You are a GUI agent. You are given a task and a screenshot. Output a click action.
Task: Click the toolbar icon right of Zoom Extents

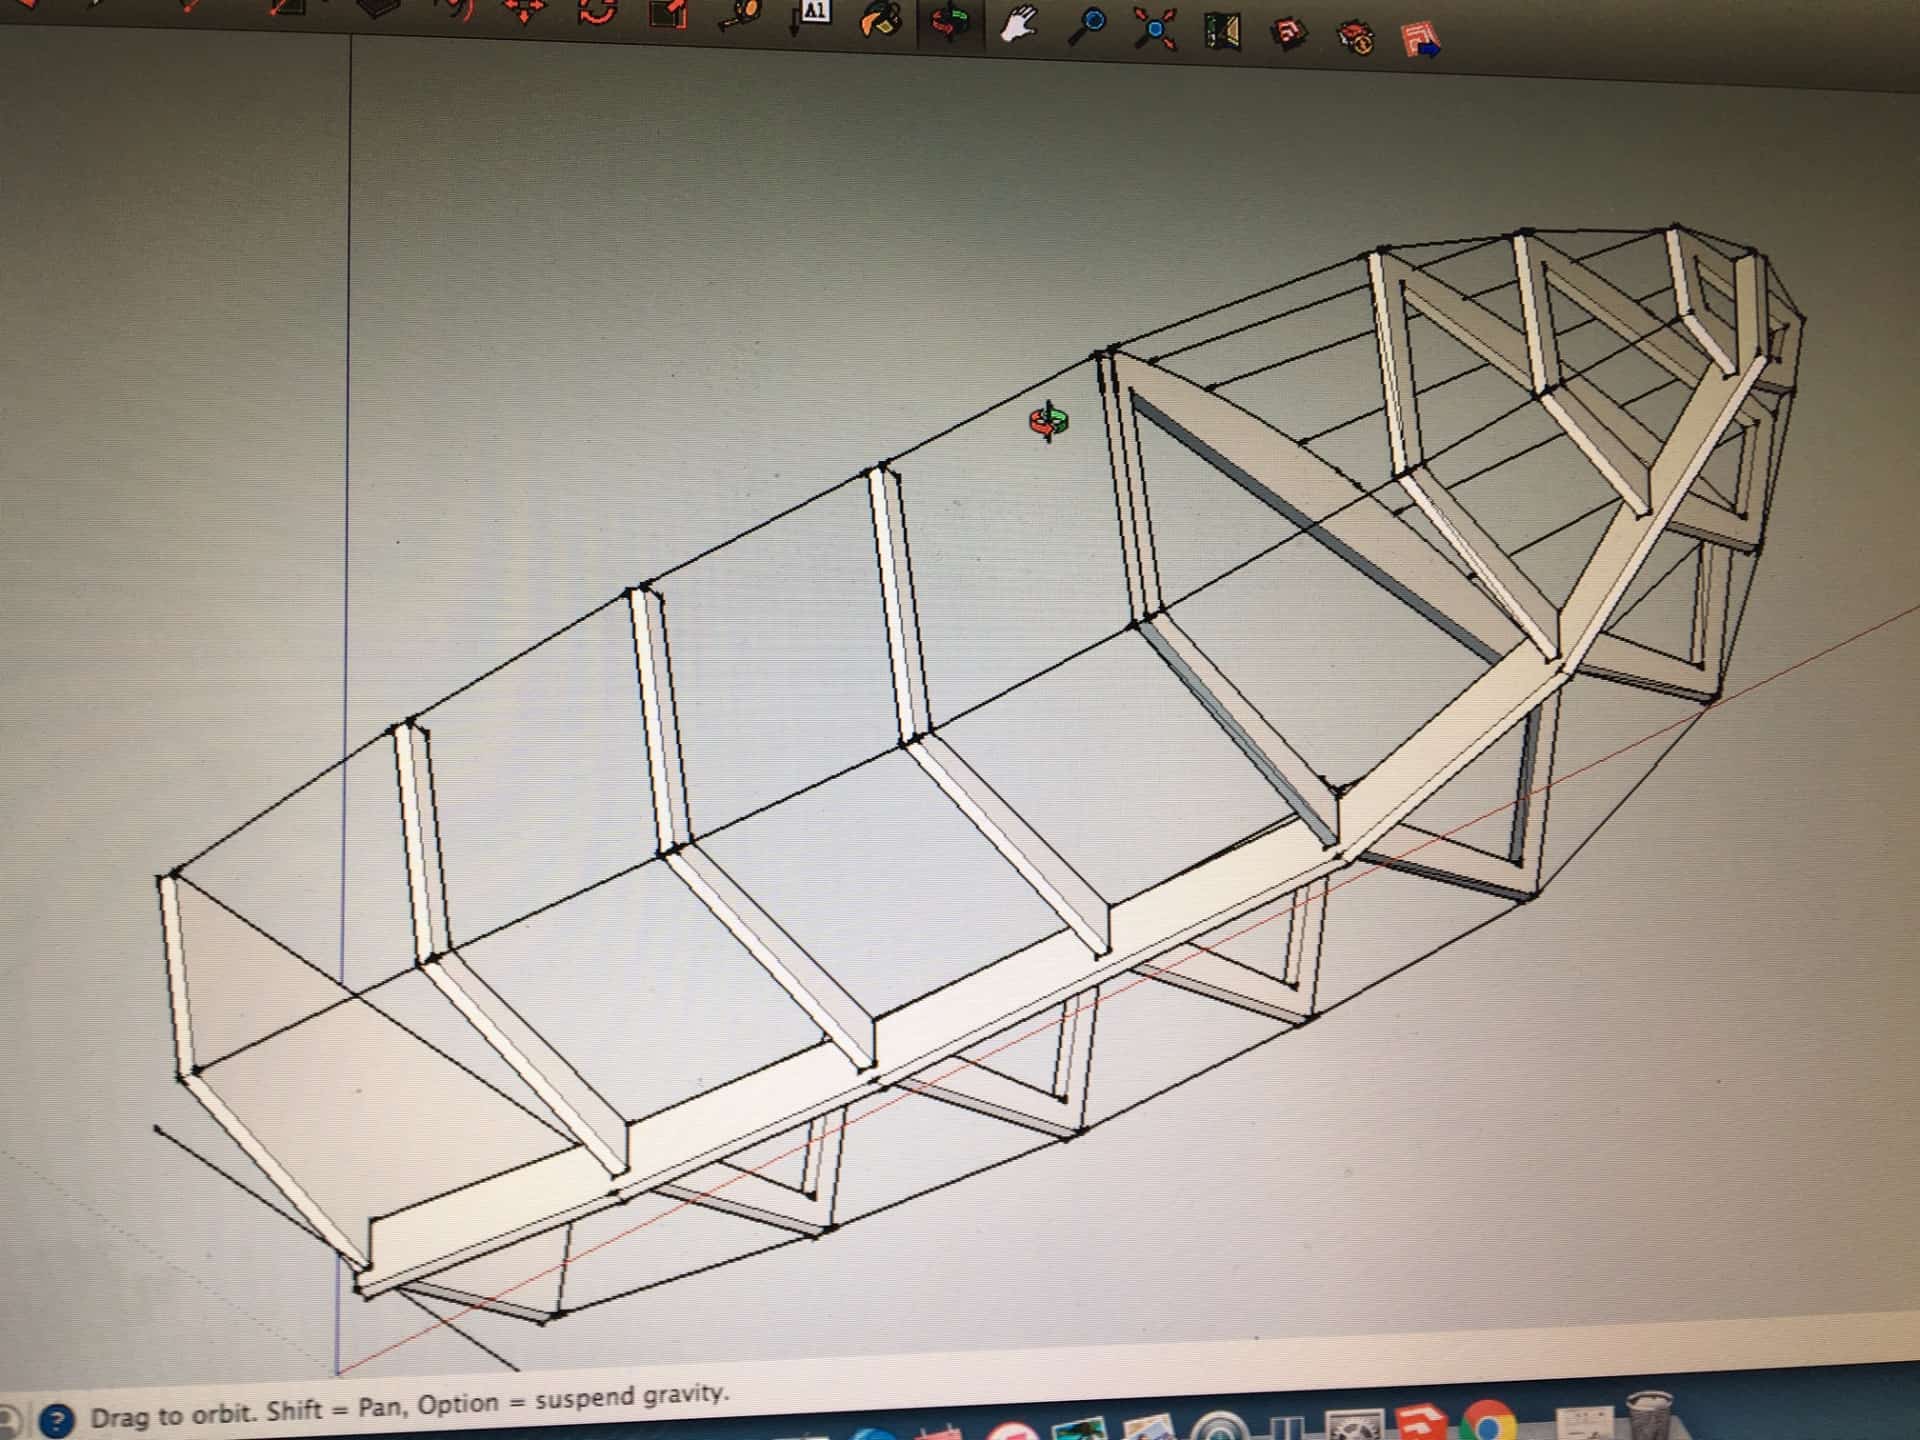[x=1222, y=32]
